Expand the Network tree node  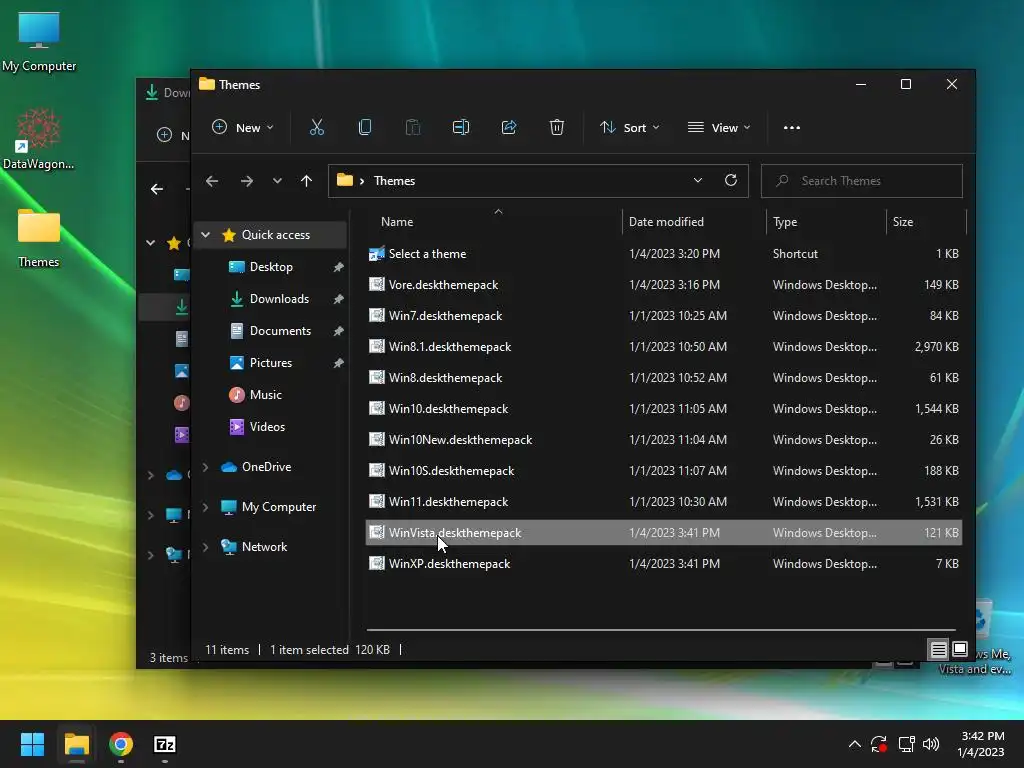(206, 547)
